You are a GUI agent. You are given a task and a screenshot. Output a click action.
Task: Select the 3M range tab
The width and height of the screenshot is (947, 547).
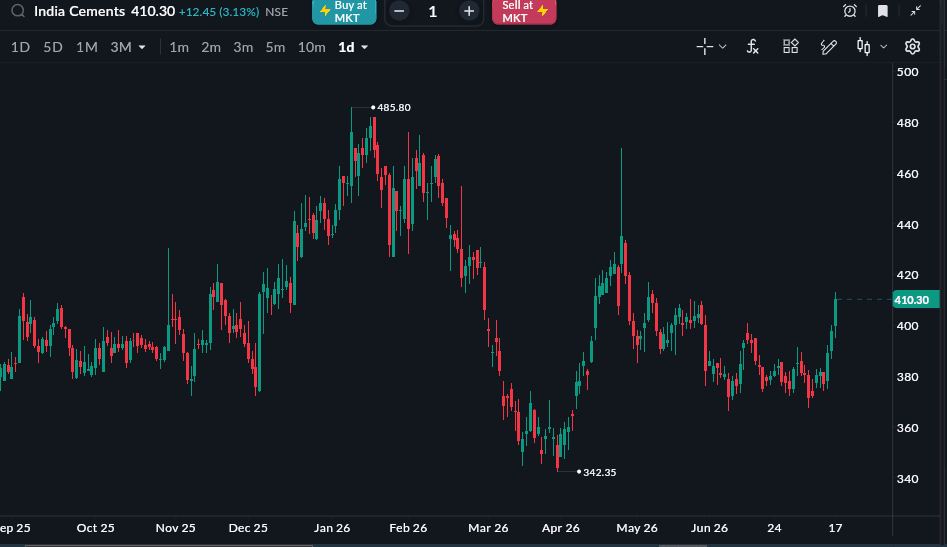coord(121,47)
